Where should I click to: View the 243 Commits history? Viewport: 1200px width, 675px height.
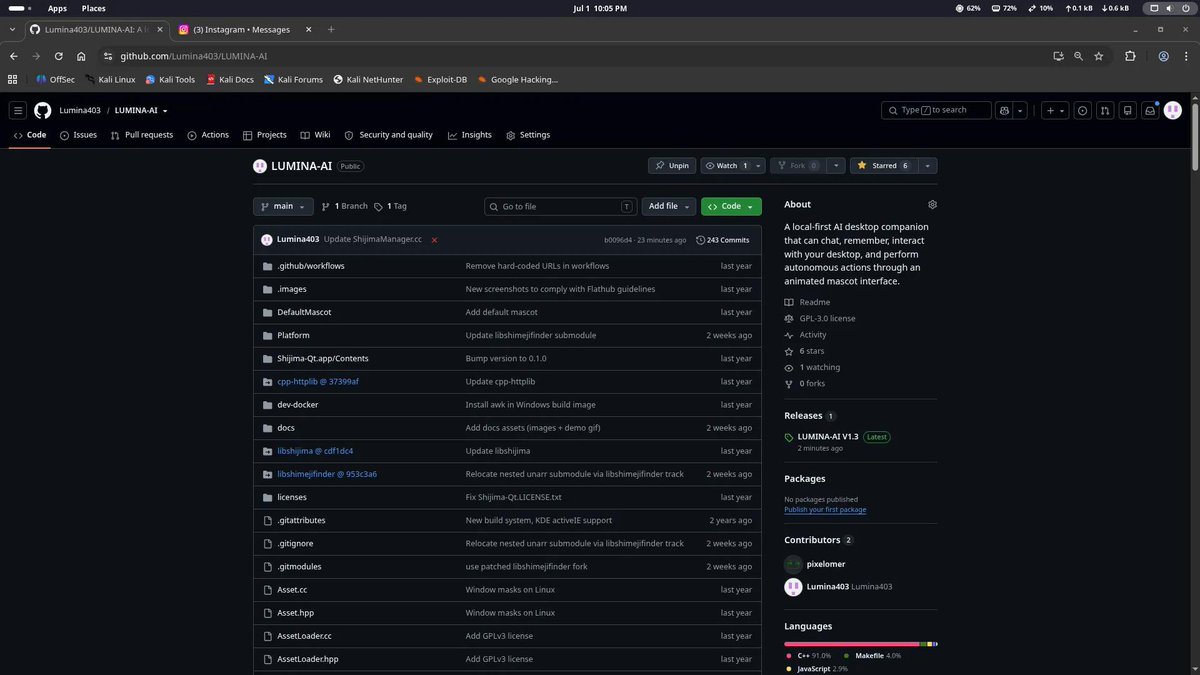723,240
